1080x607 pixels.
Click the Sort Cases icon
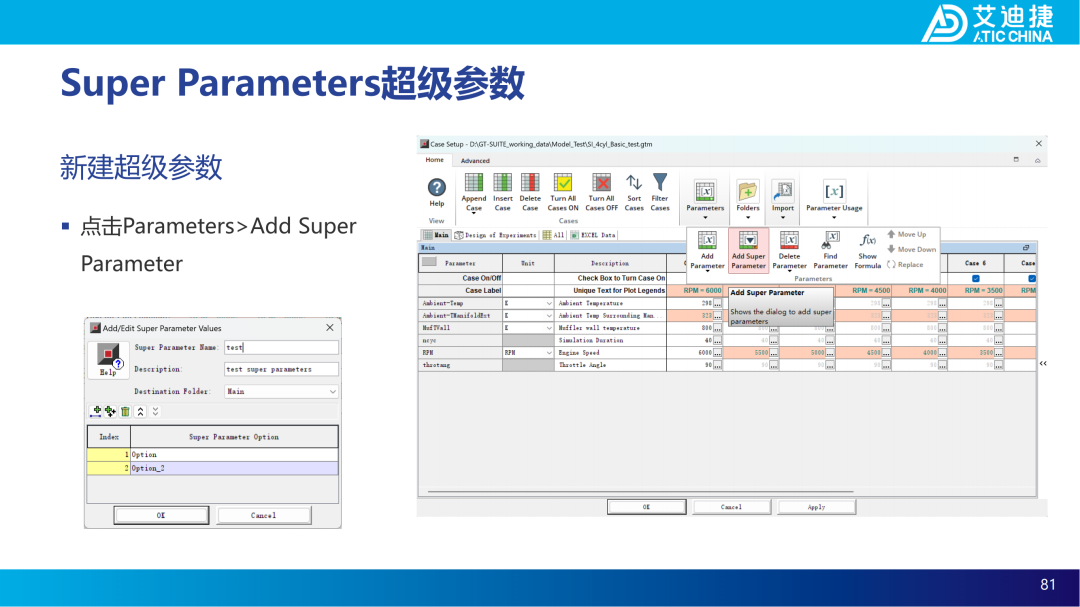pyautogui.click(x=634, y=183)
